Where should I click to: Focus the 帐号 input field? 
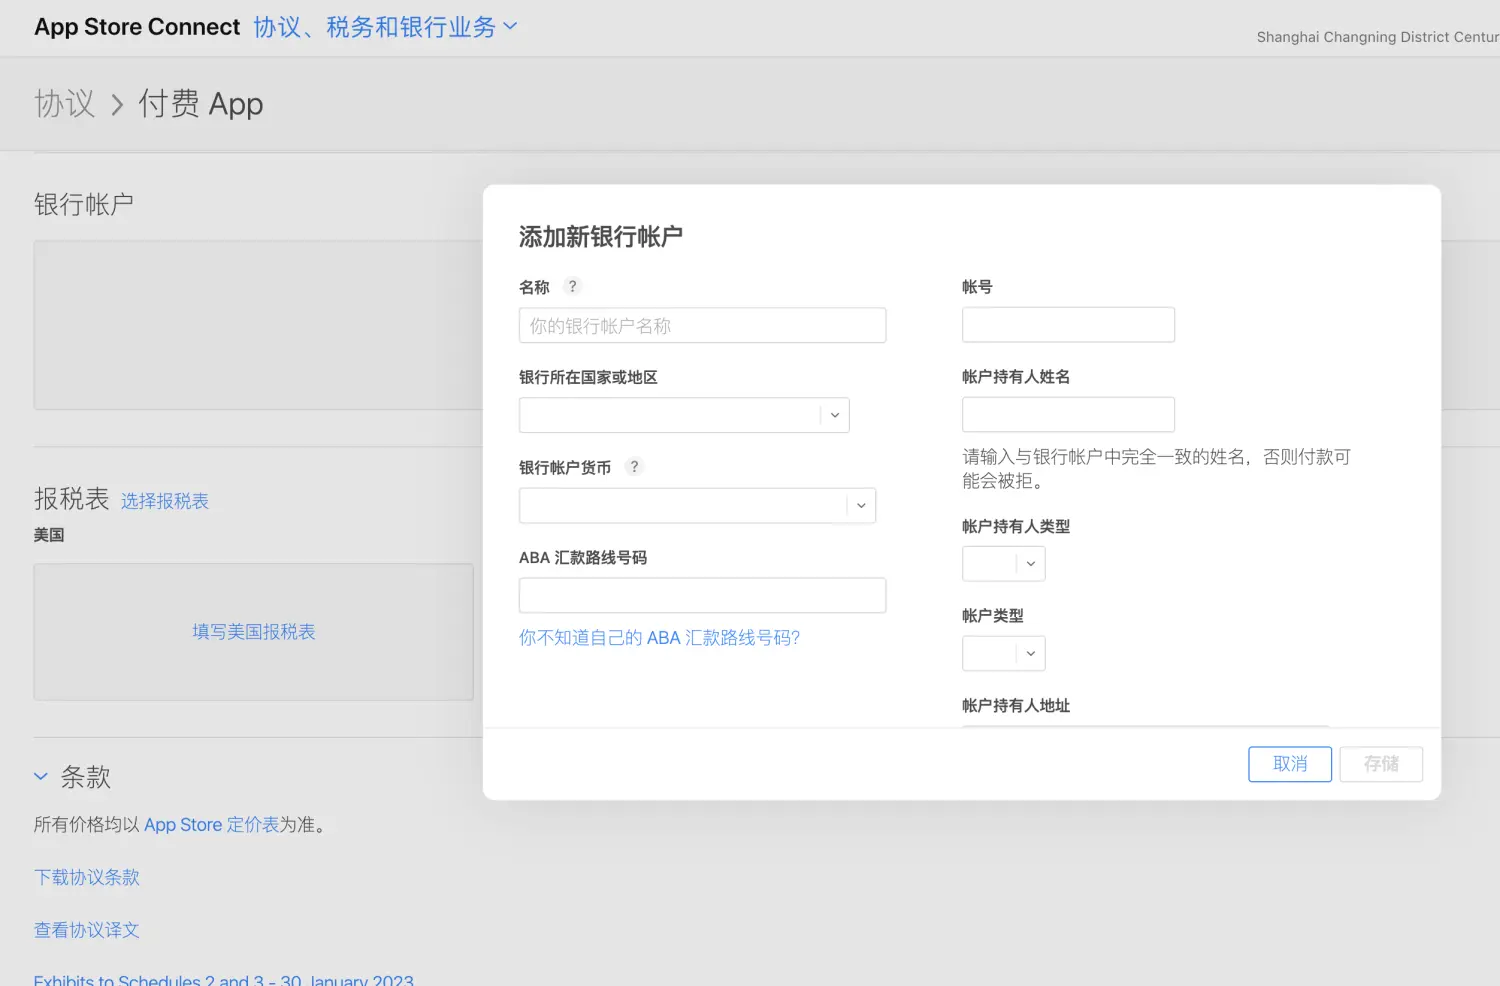point(1068,325)
